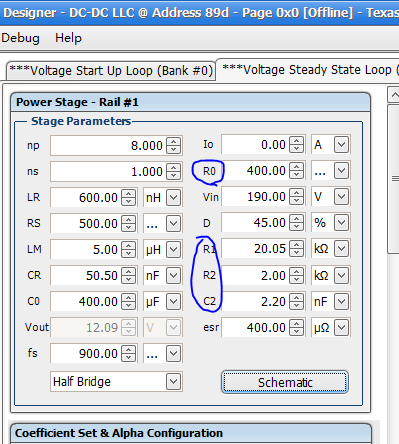399x444 pixels.
Task: Click the Coefficient Set & Alpha Configuration header
Action: [x=190, y=433]
